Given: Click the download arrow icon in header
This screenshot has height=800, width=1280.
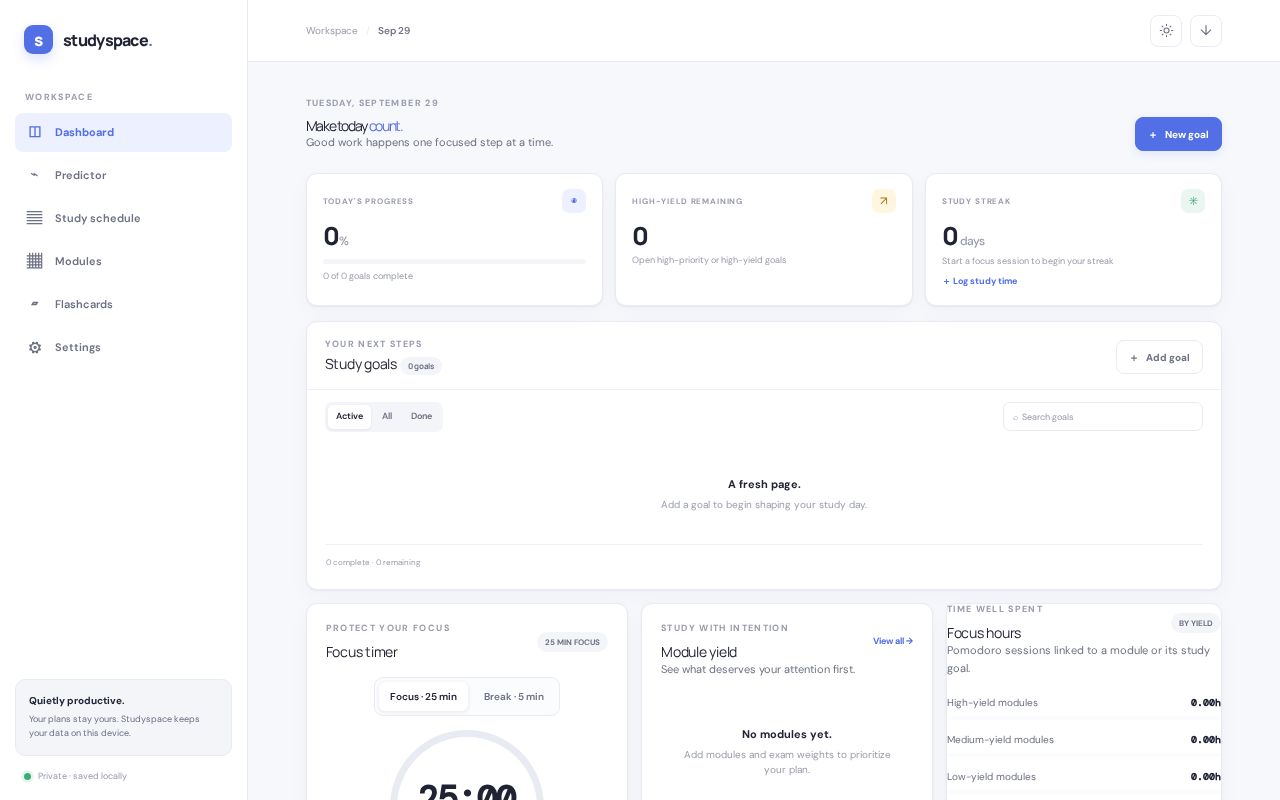Looking at the screenshot, I should pyautogui.click(x=1206, y=31).
